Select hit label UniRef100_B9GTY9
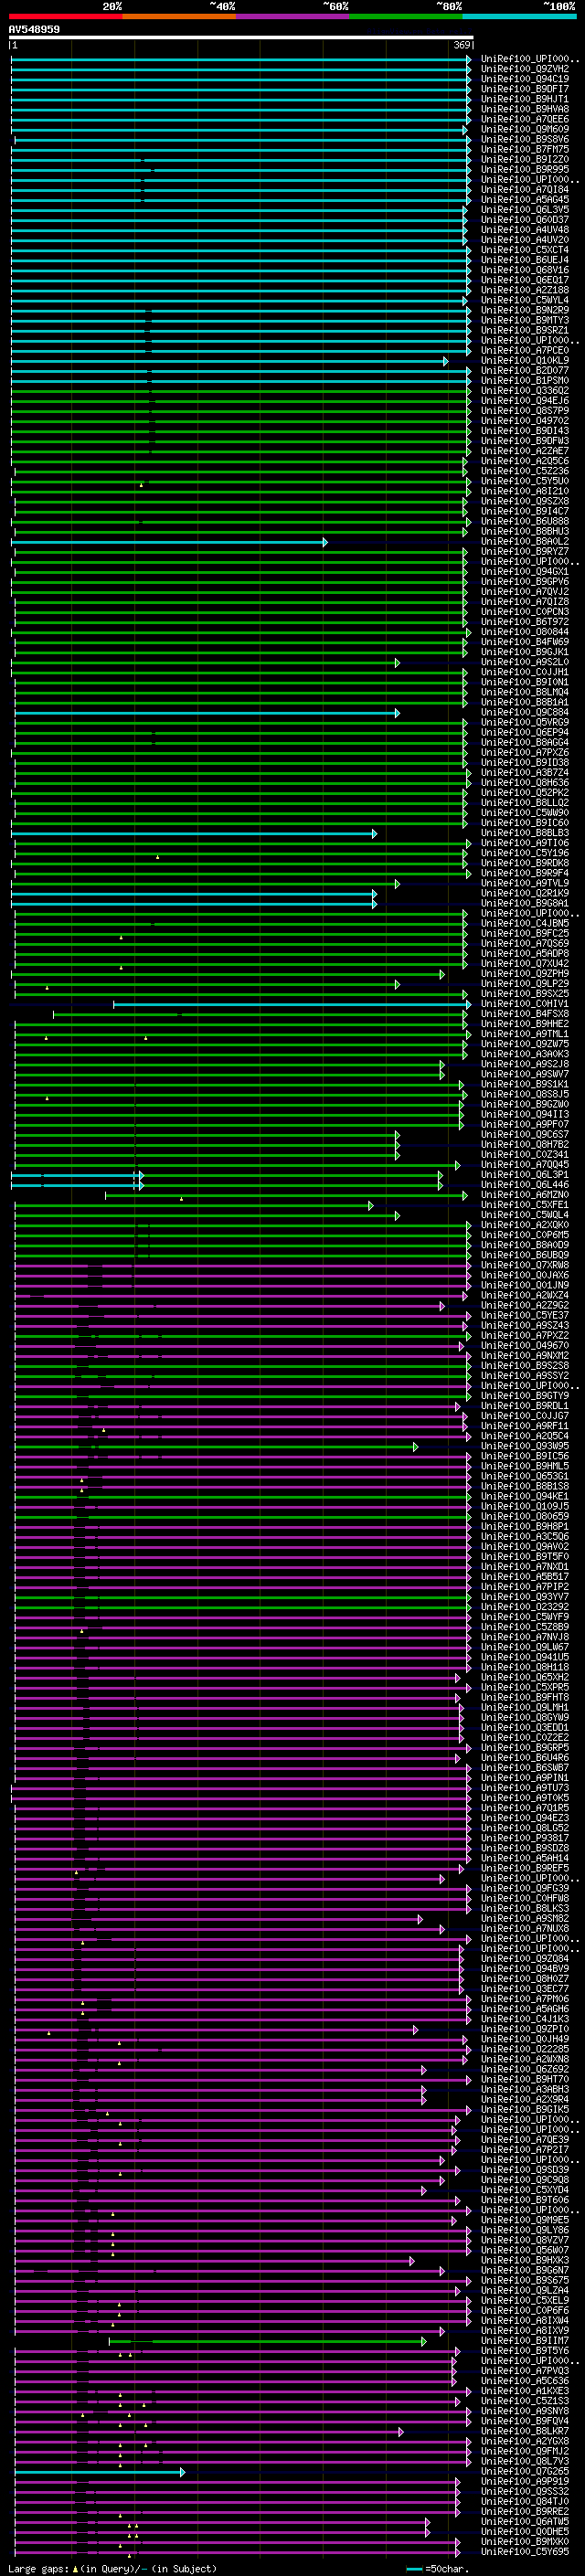The image size is (585, 2576). click(525, 1397)
